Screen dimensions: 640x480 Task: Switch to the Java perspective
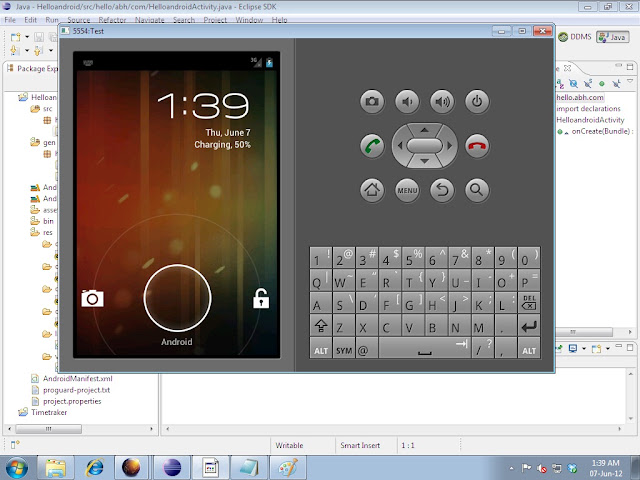pos(612,37)
